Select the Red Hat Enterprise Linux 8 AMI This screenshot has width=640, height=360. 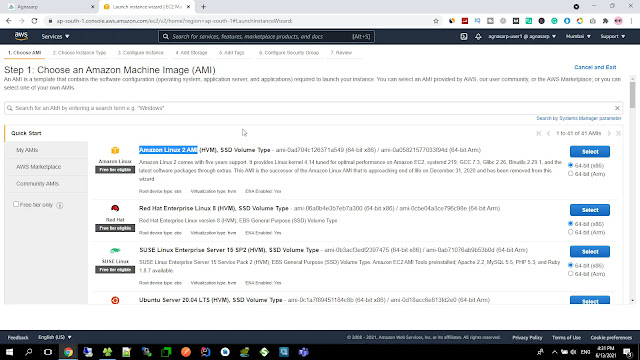point(590,210)
